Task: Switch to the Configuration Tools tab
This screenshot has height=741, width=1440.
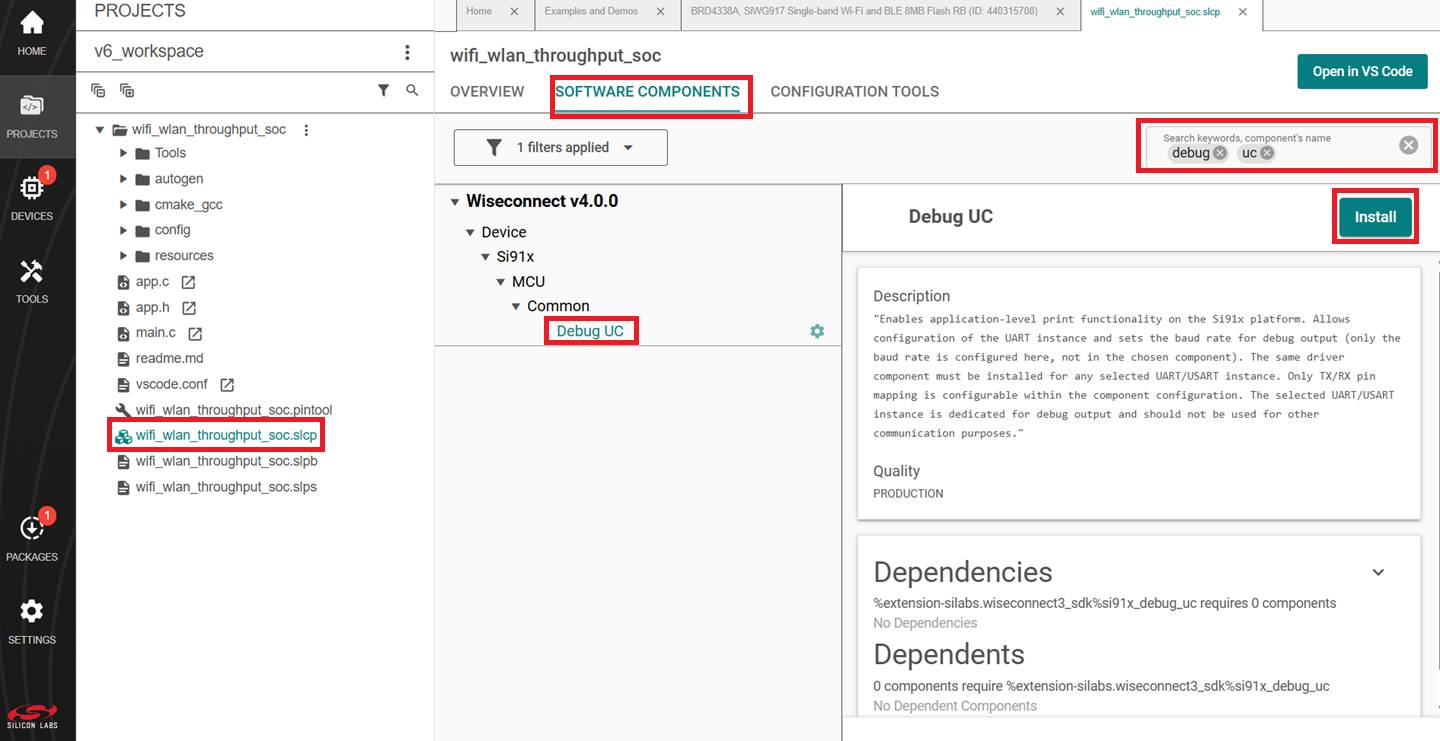Action: tap(854, 91)
